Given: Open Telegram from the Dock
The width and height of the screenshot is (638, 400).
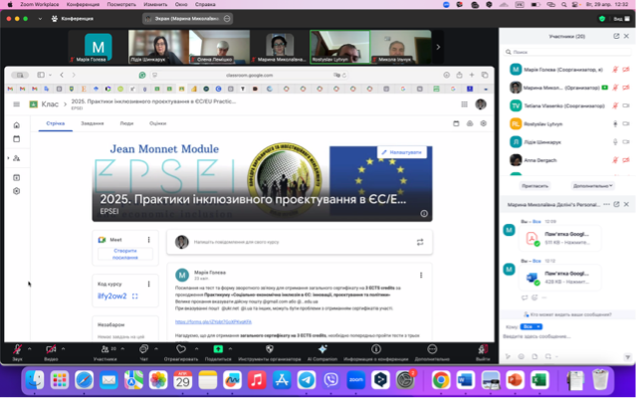Looking at the screenshot, I should click(306, 380).
